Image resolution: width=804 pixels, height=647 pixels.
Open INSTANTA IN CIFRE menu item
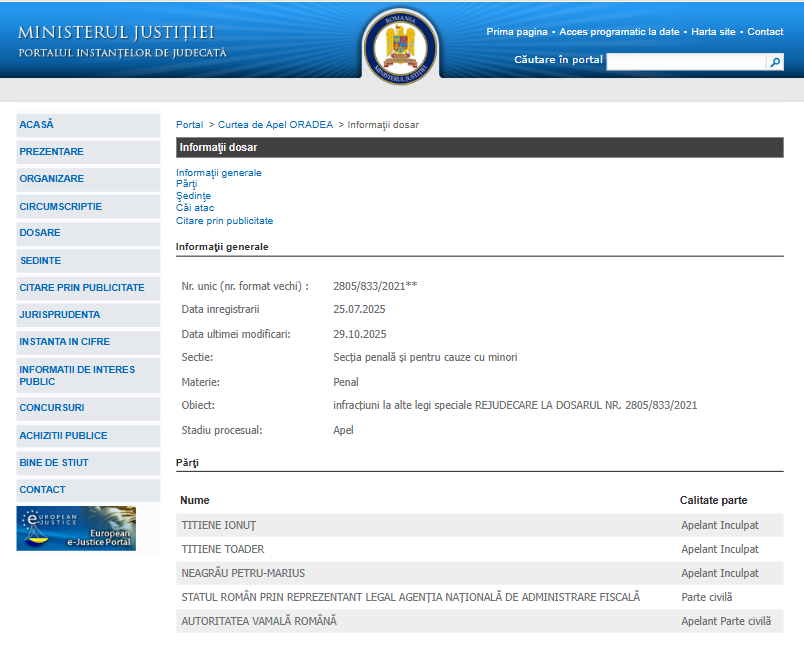pyautogui.click(x=65, y=342)
